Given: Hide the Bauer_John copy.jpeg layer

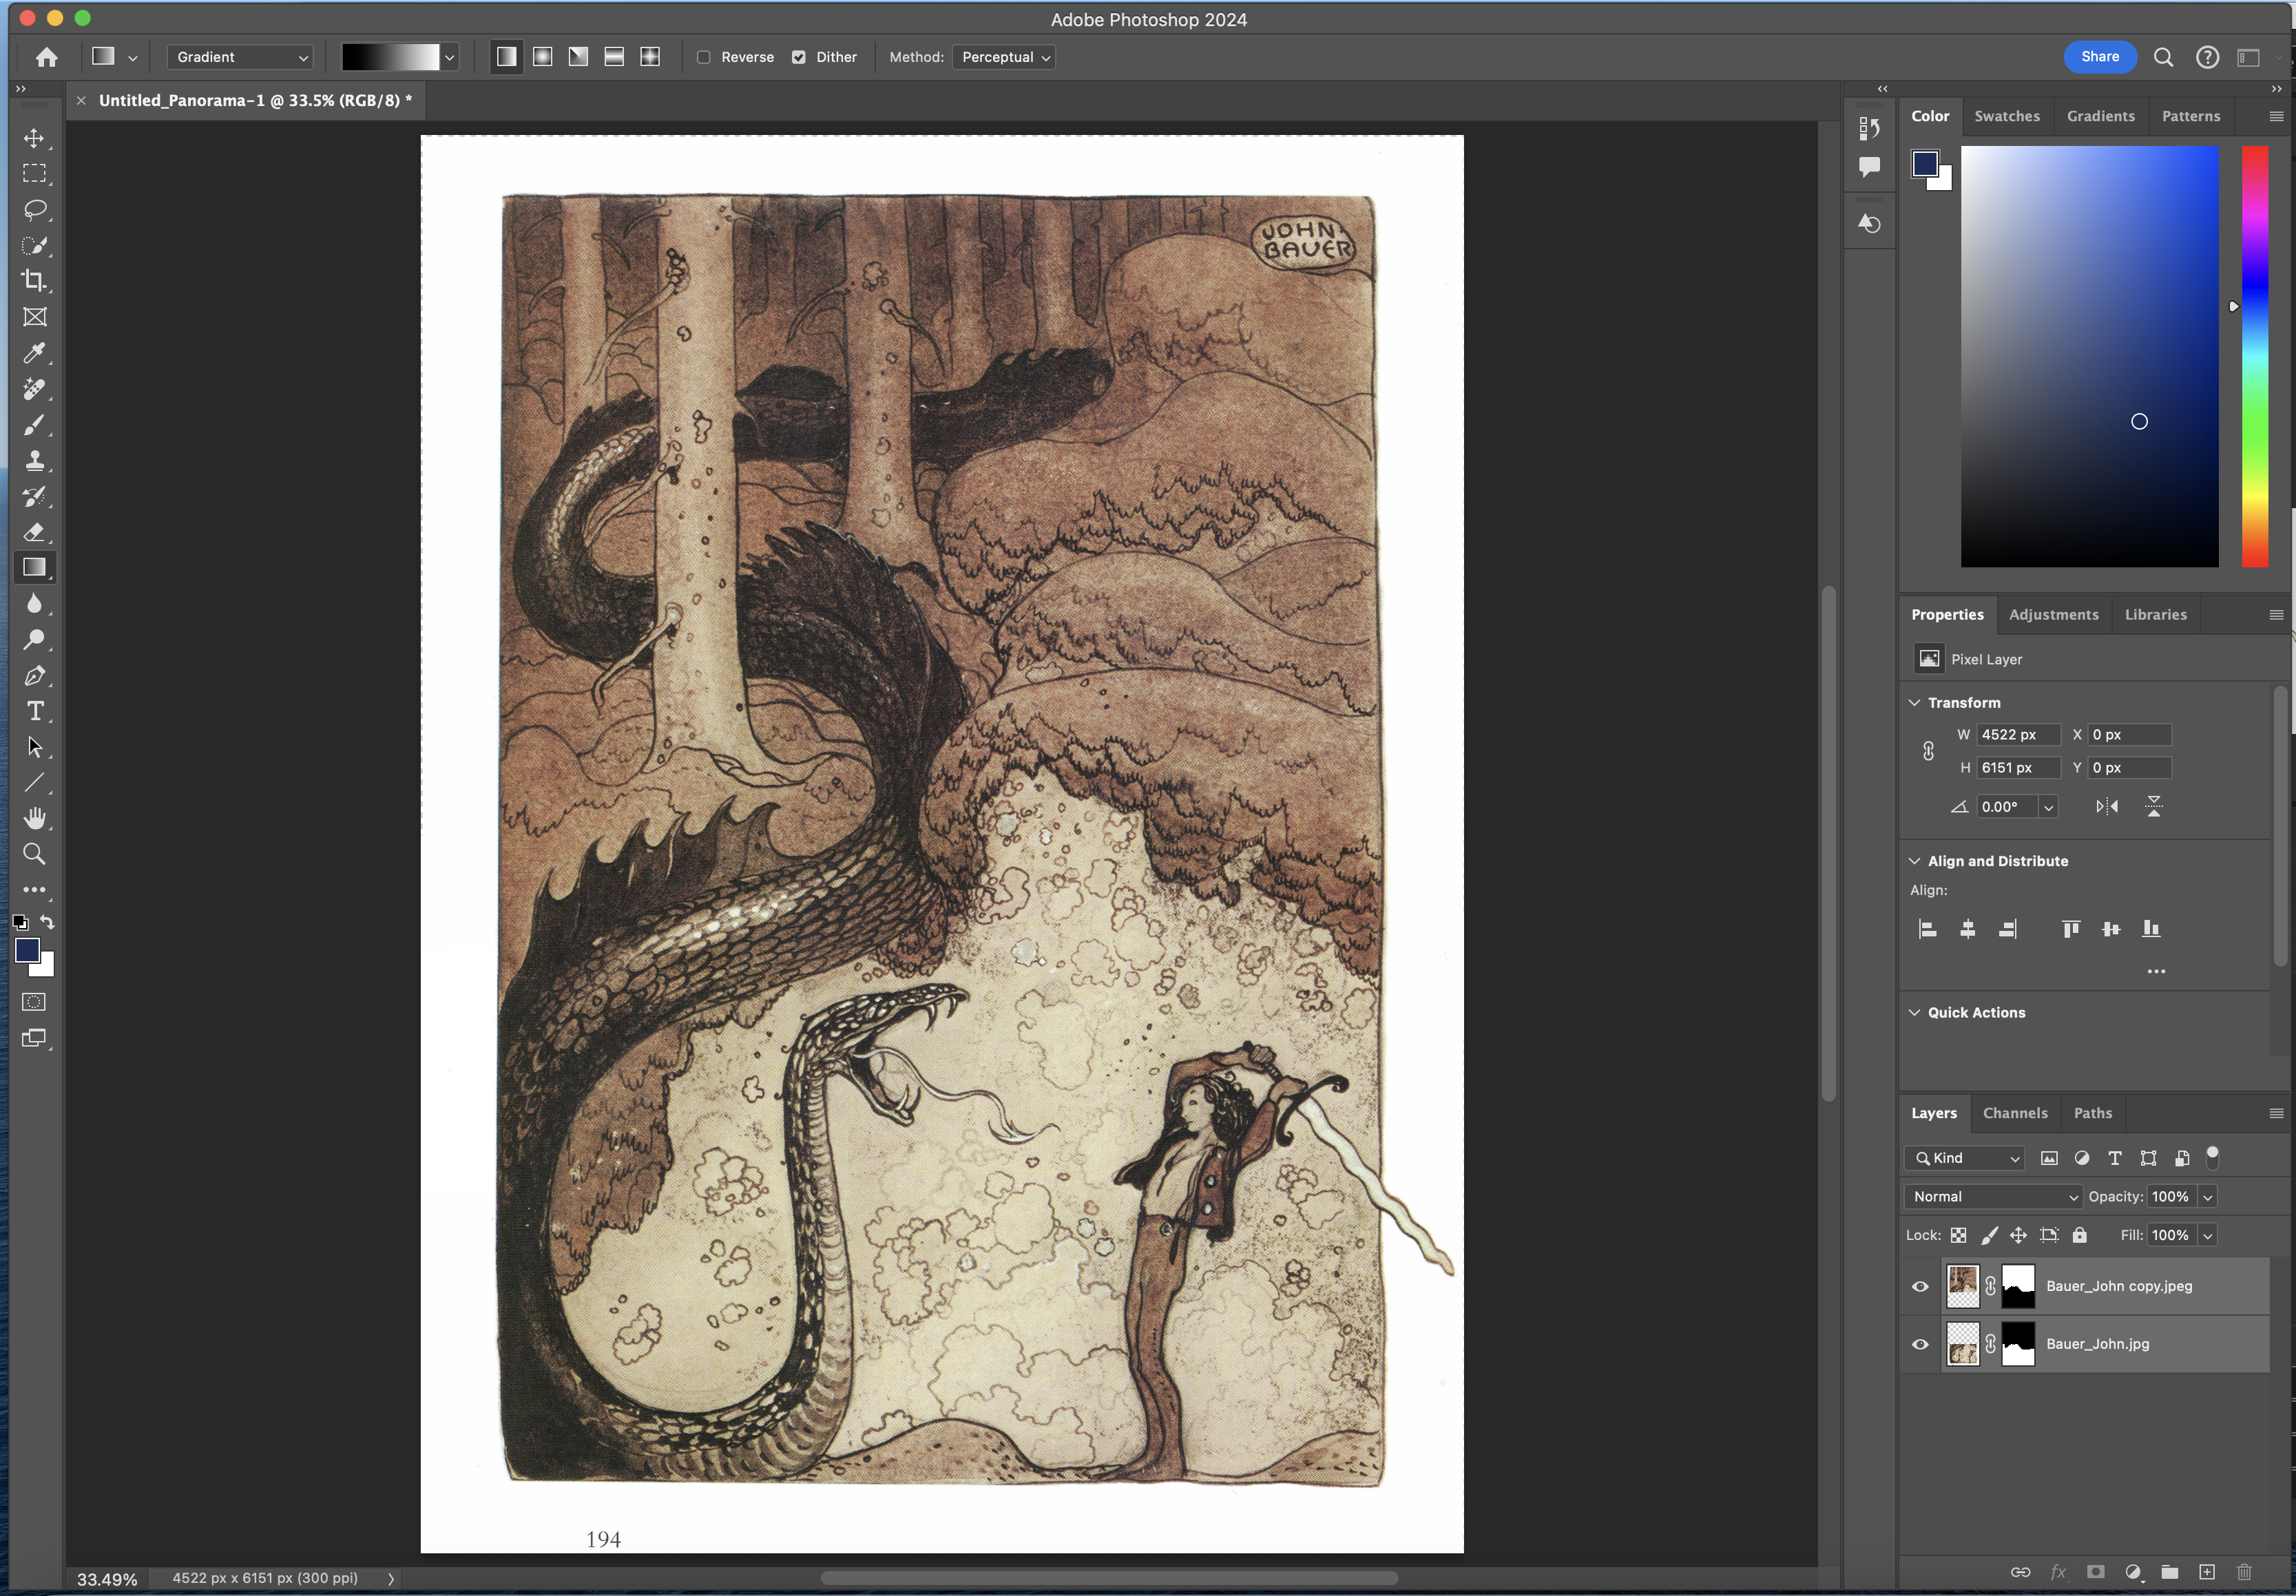Looking at the screenshot, I should point(1920,1287).
